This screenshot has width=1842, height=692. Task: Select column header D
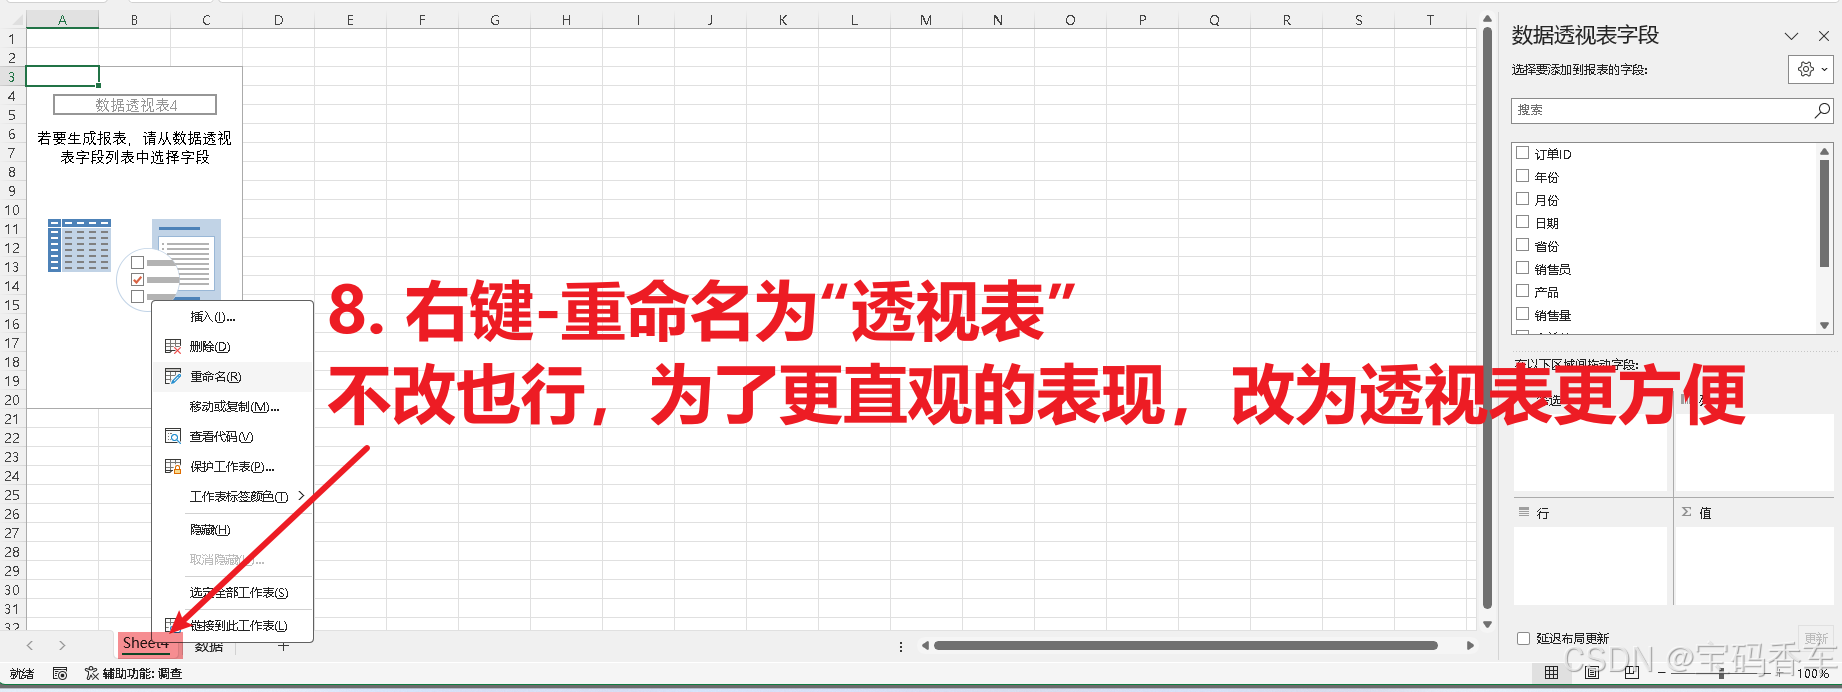[x=278, y=20]
